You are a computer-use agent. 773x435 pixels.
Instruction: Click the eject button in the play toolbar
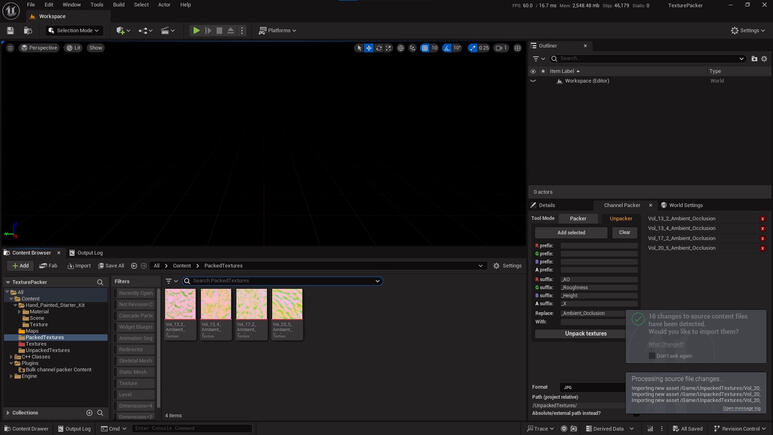(x=230, y=31)
